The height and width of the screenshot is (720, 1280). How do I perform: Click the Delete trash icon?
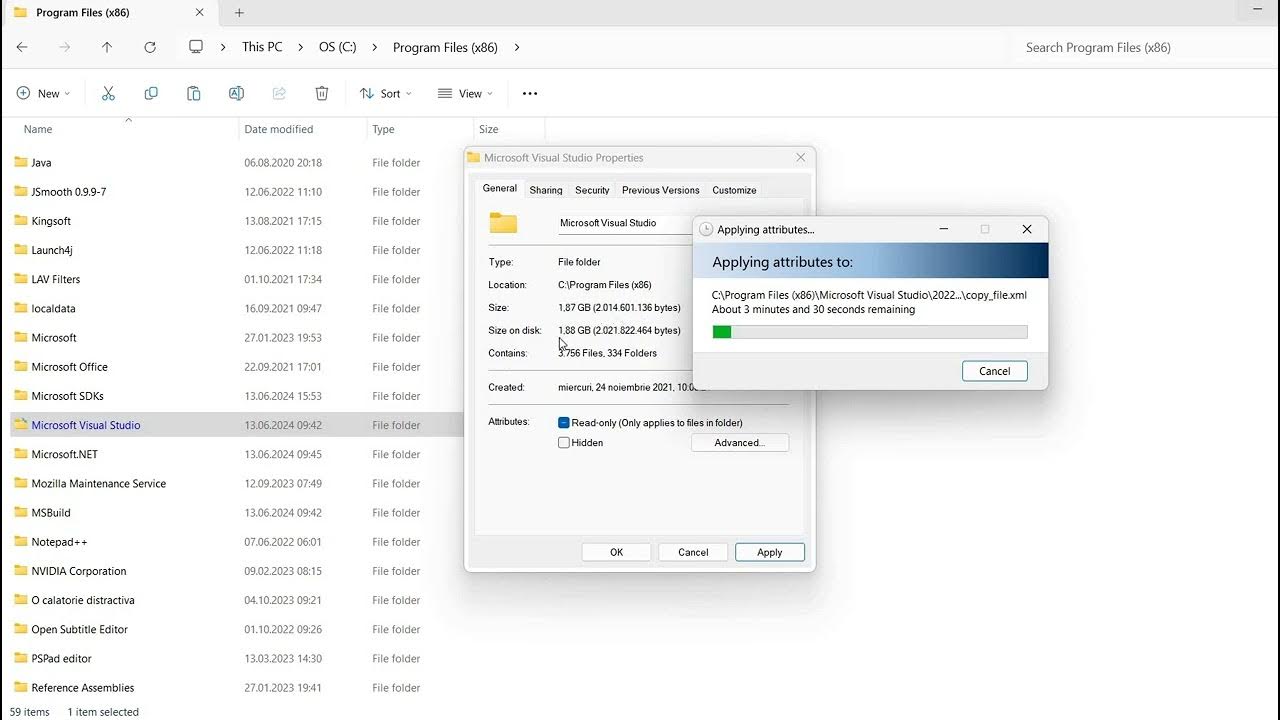322,93
